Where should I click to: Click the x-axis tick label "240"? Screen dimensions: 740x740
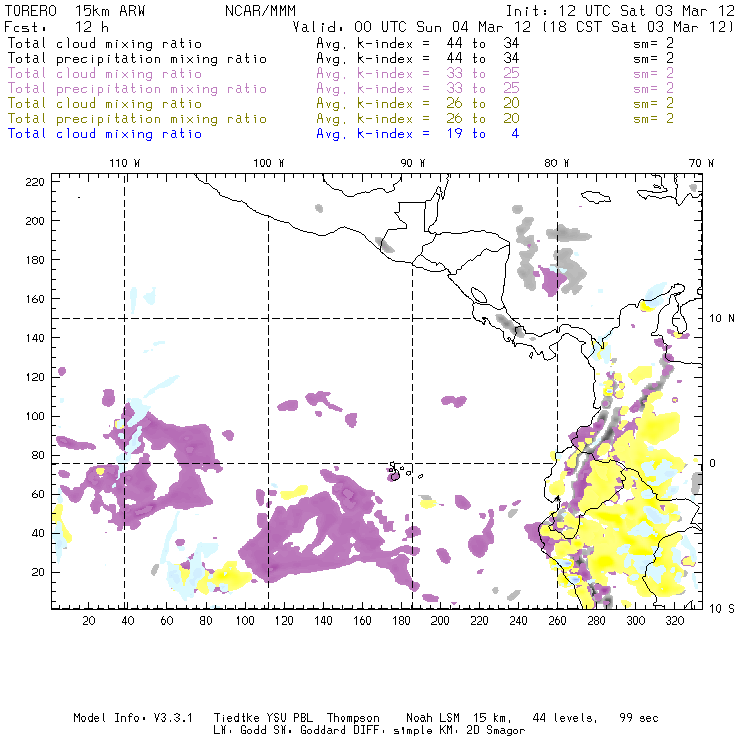pyautogui.click(x=518, y=621)
